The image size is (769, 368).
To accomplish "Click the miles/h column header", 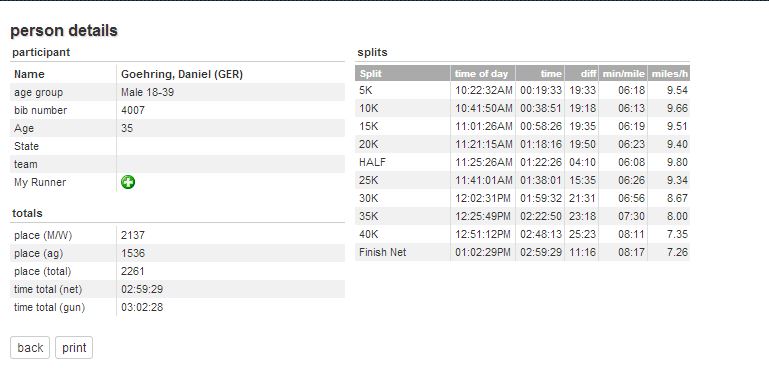I will click(x=669, y=74).
